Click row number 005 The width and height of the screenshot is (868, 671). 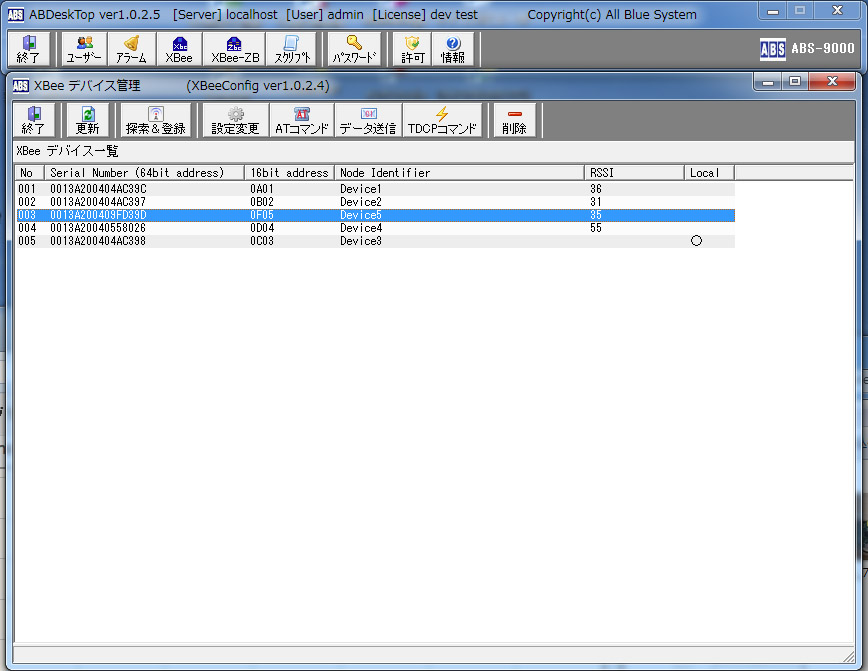(27, 241)
